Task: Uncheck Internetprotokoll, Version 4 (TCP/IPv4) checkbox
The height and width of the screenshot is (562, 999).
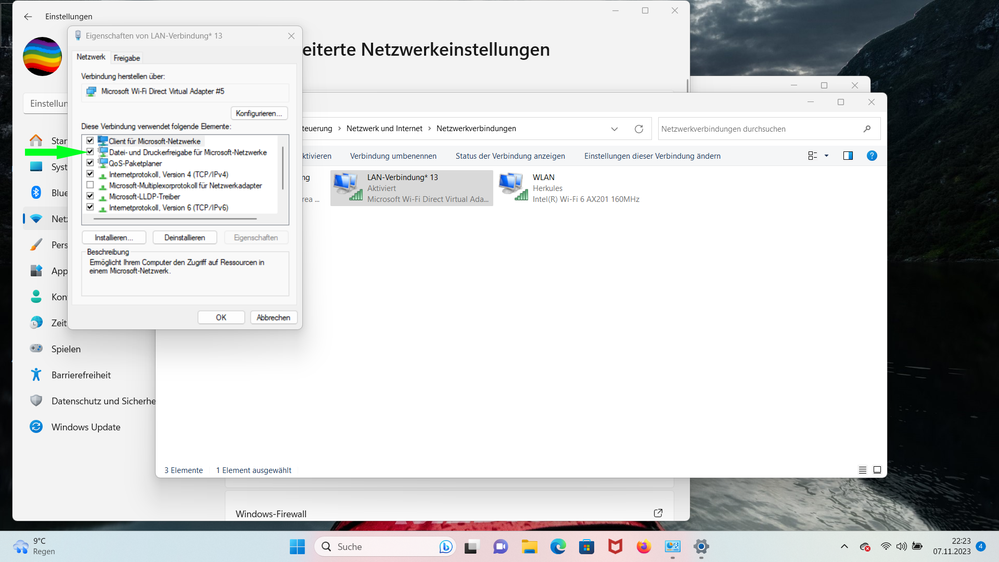Action: click(90, 174)
